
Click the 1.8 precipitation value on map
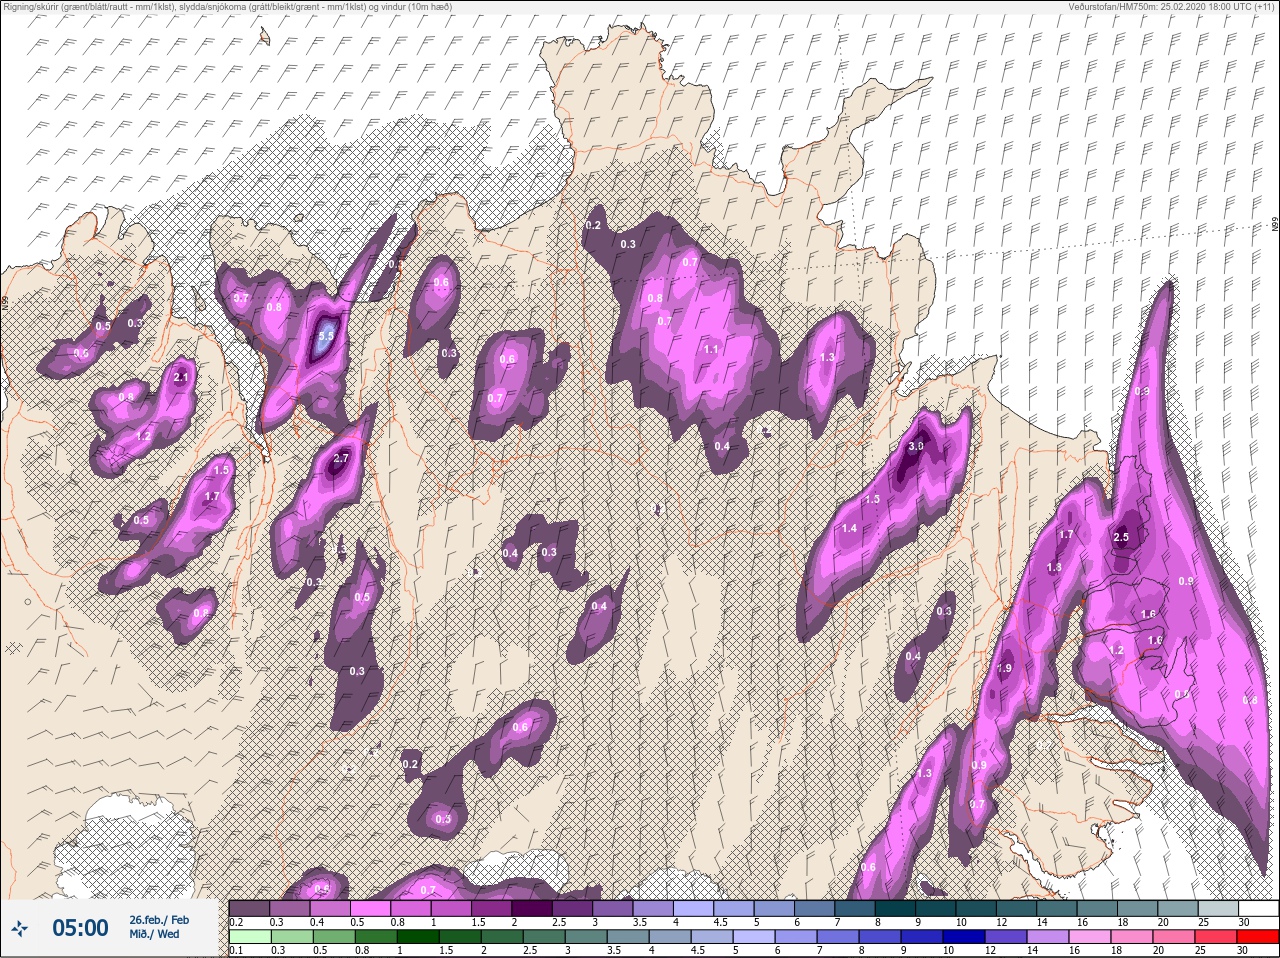click(x=1054, y=567)
